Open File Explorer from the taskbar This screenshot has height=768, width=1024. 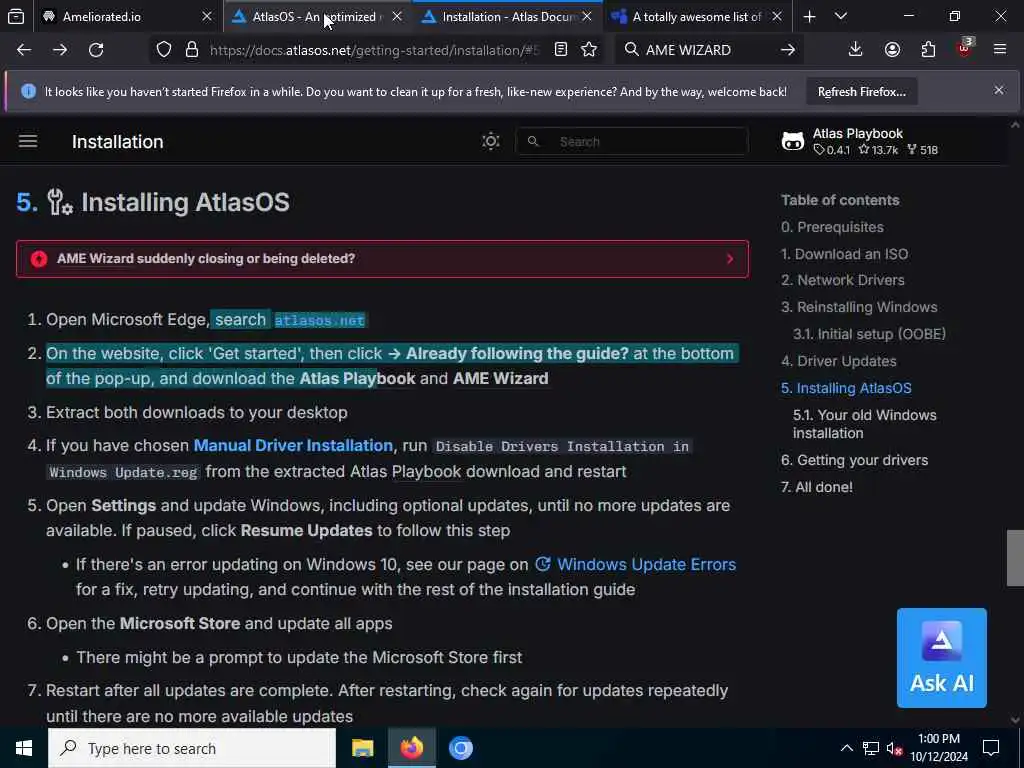tap(362, 748)
